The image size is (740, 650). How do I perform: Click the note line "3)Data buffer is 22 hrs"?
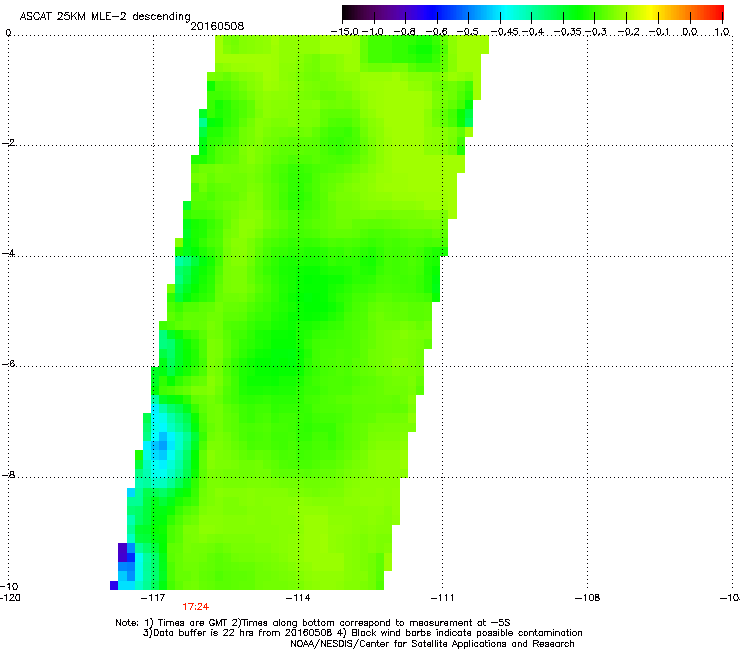(x=362, y=633)
